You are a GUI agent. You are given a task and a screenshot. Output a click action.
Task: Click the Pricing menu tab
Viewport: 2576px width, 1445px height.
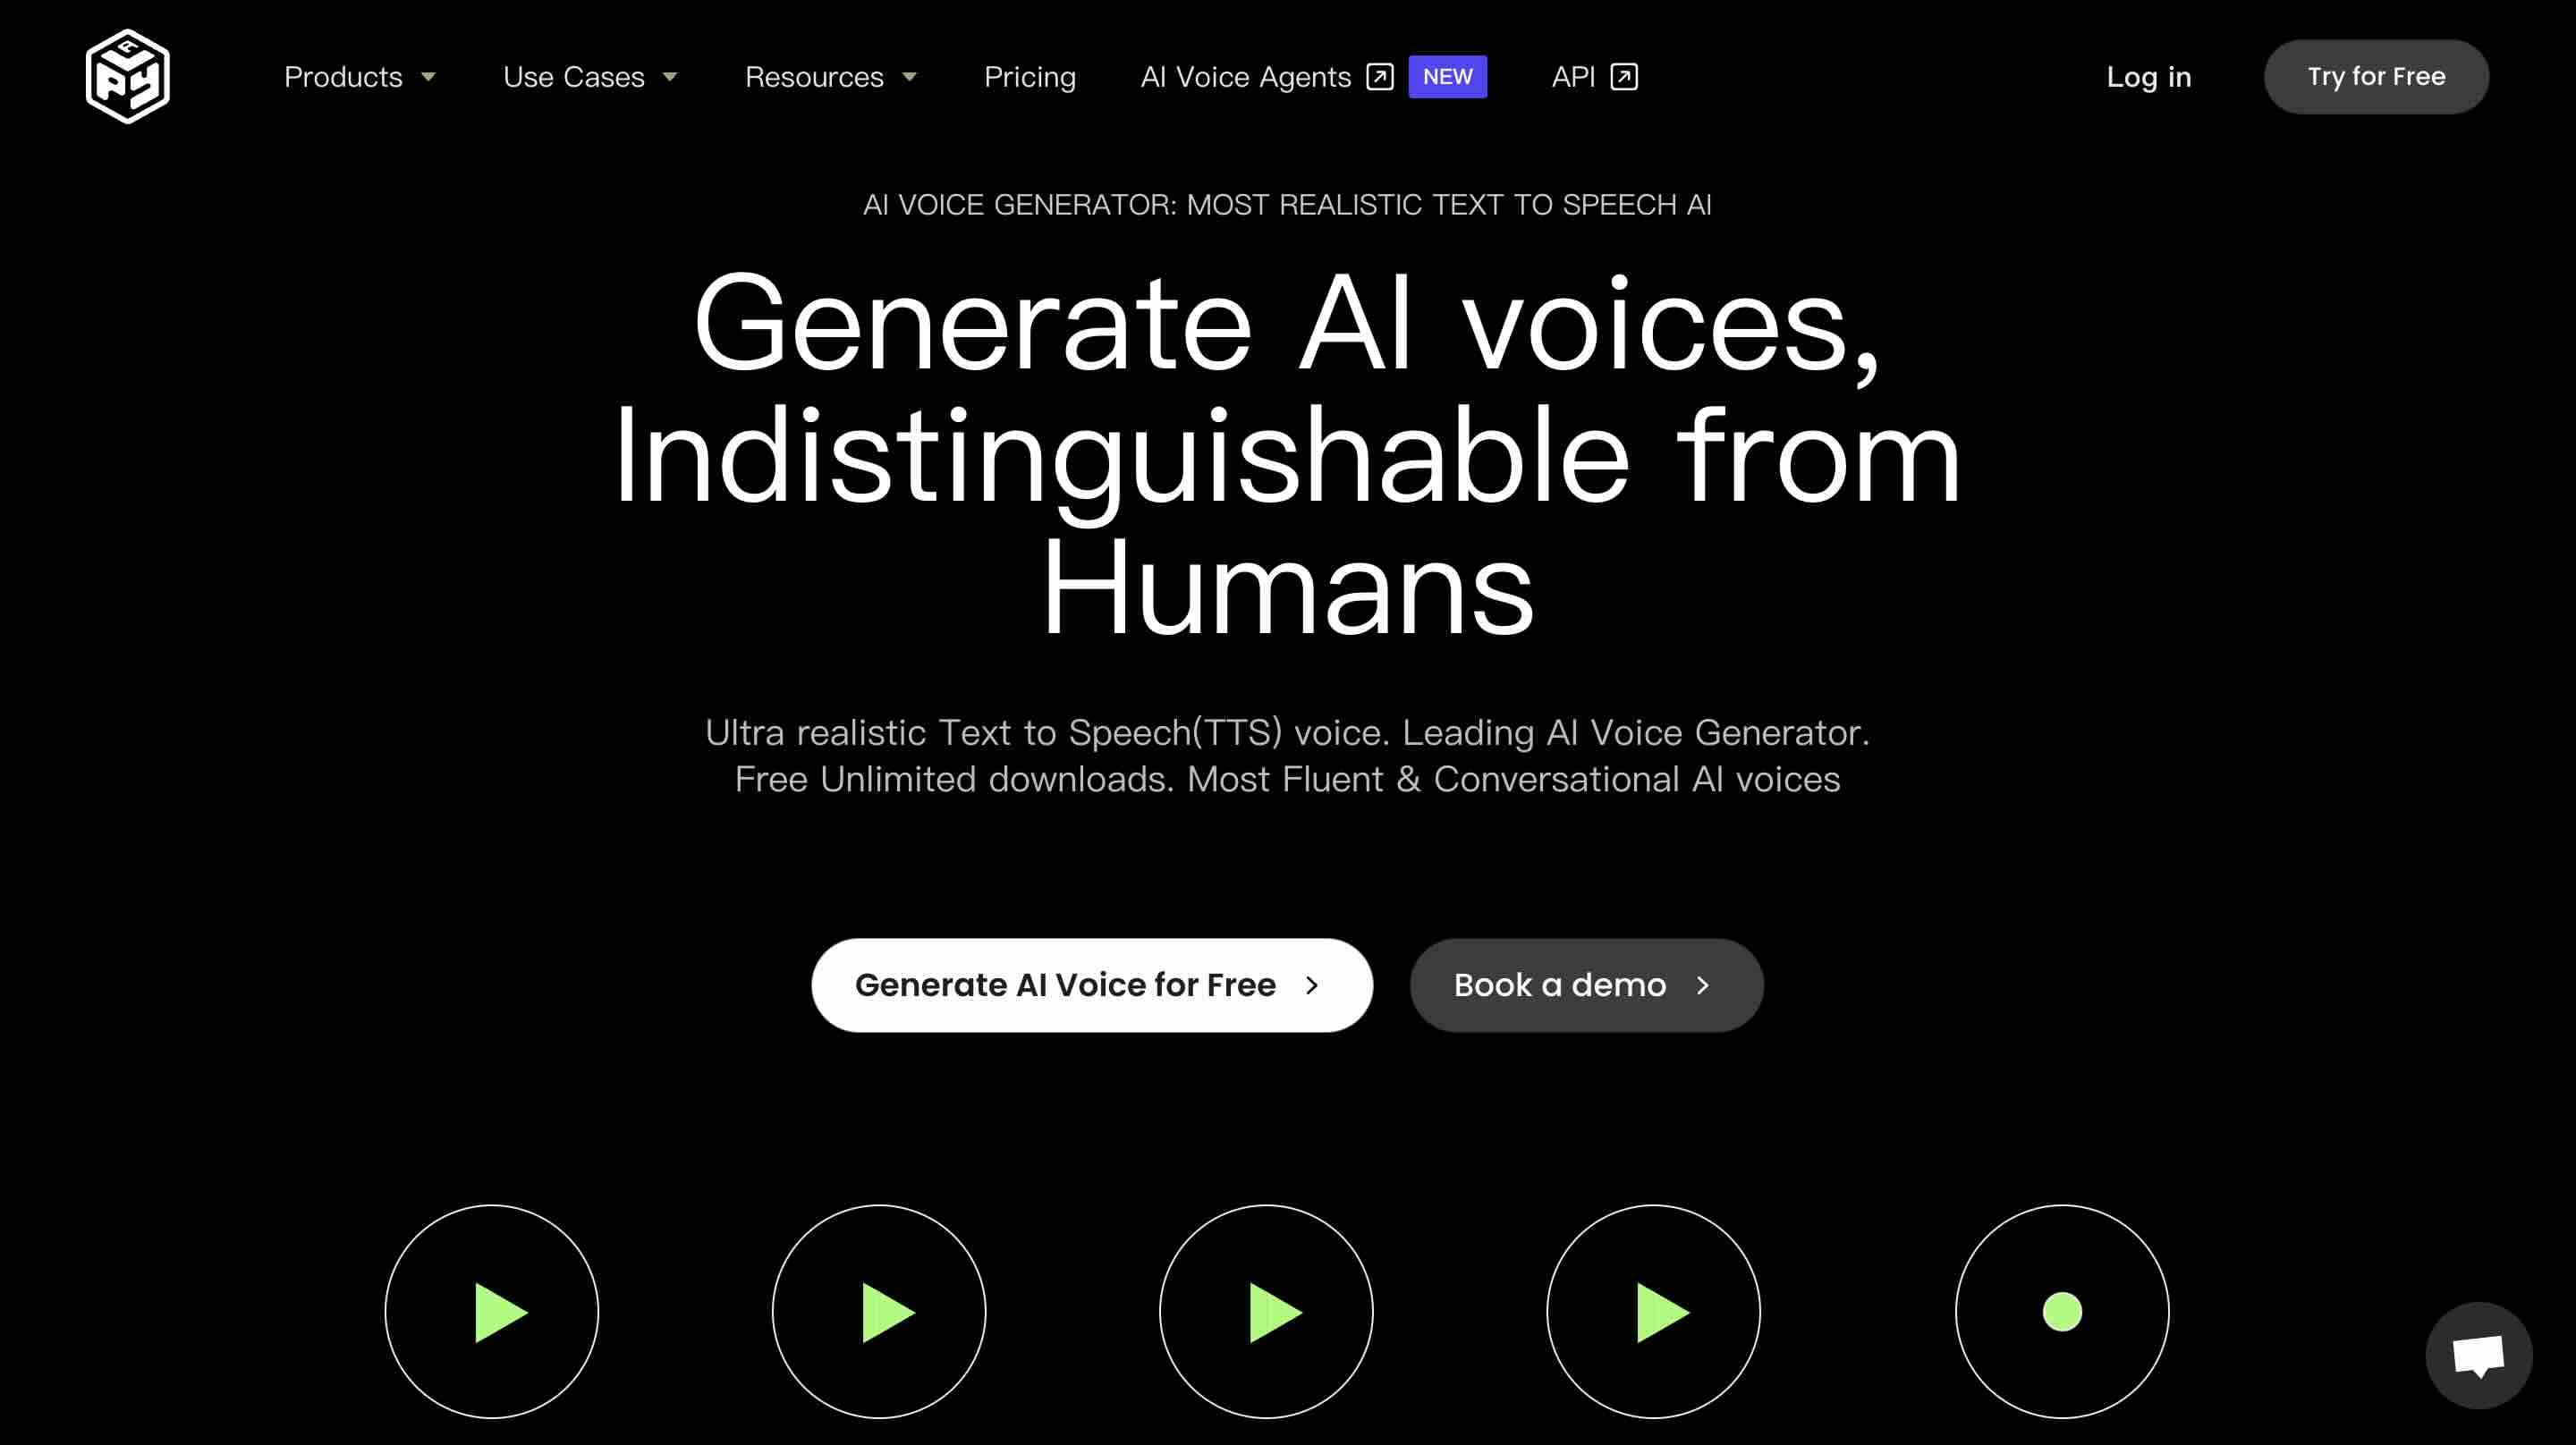1030,76
